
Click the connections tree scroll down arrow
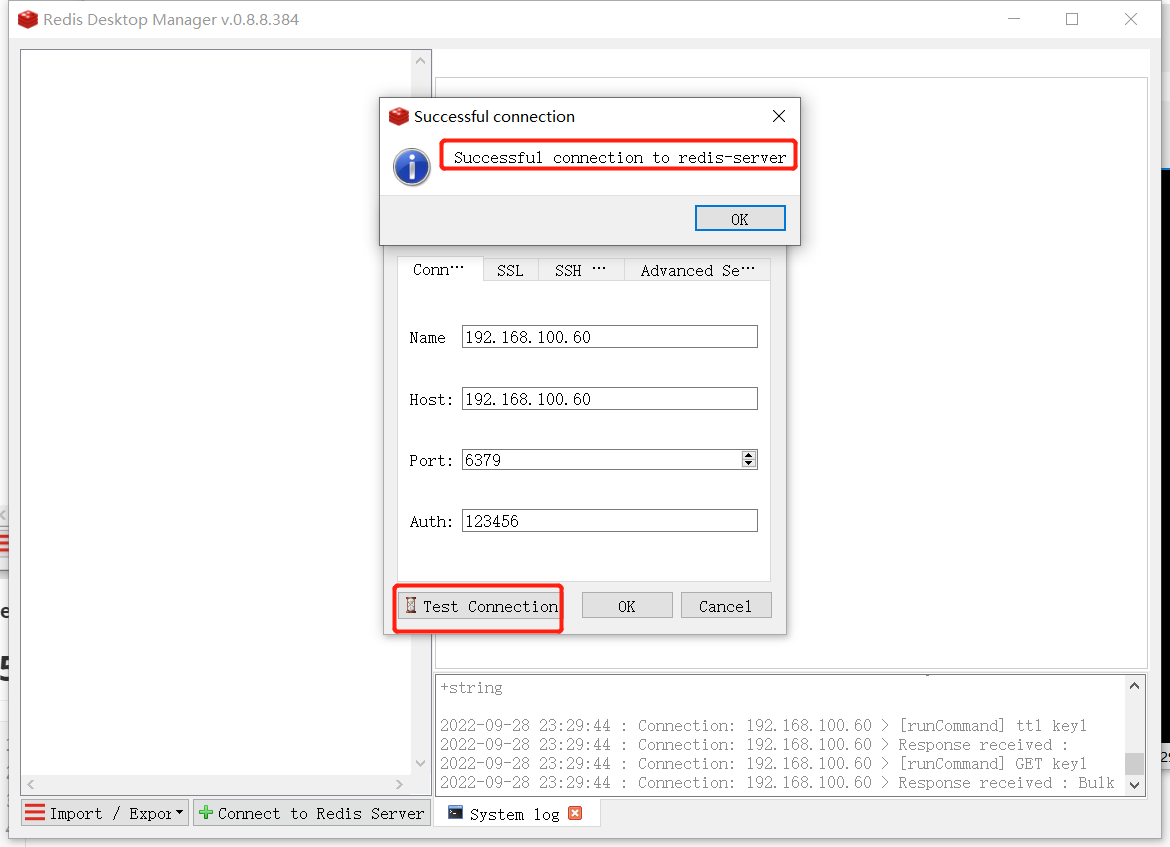click(420, 763)
